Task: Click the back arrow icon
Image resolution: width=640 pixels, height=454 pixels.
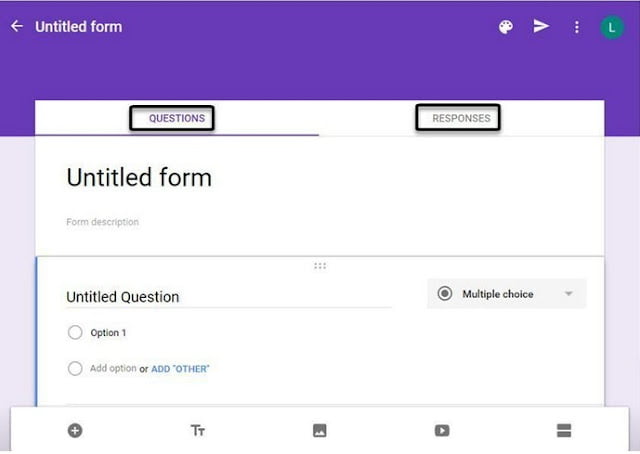Action: point(16,26)
